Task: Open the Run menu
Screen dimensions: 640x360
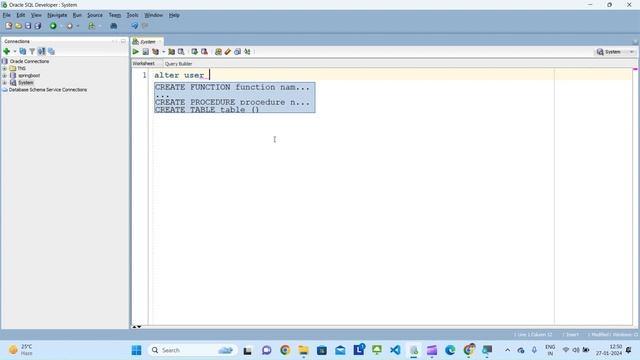Action: (x=77, y=15)
